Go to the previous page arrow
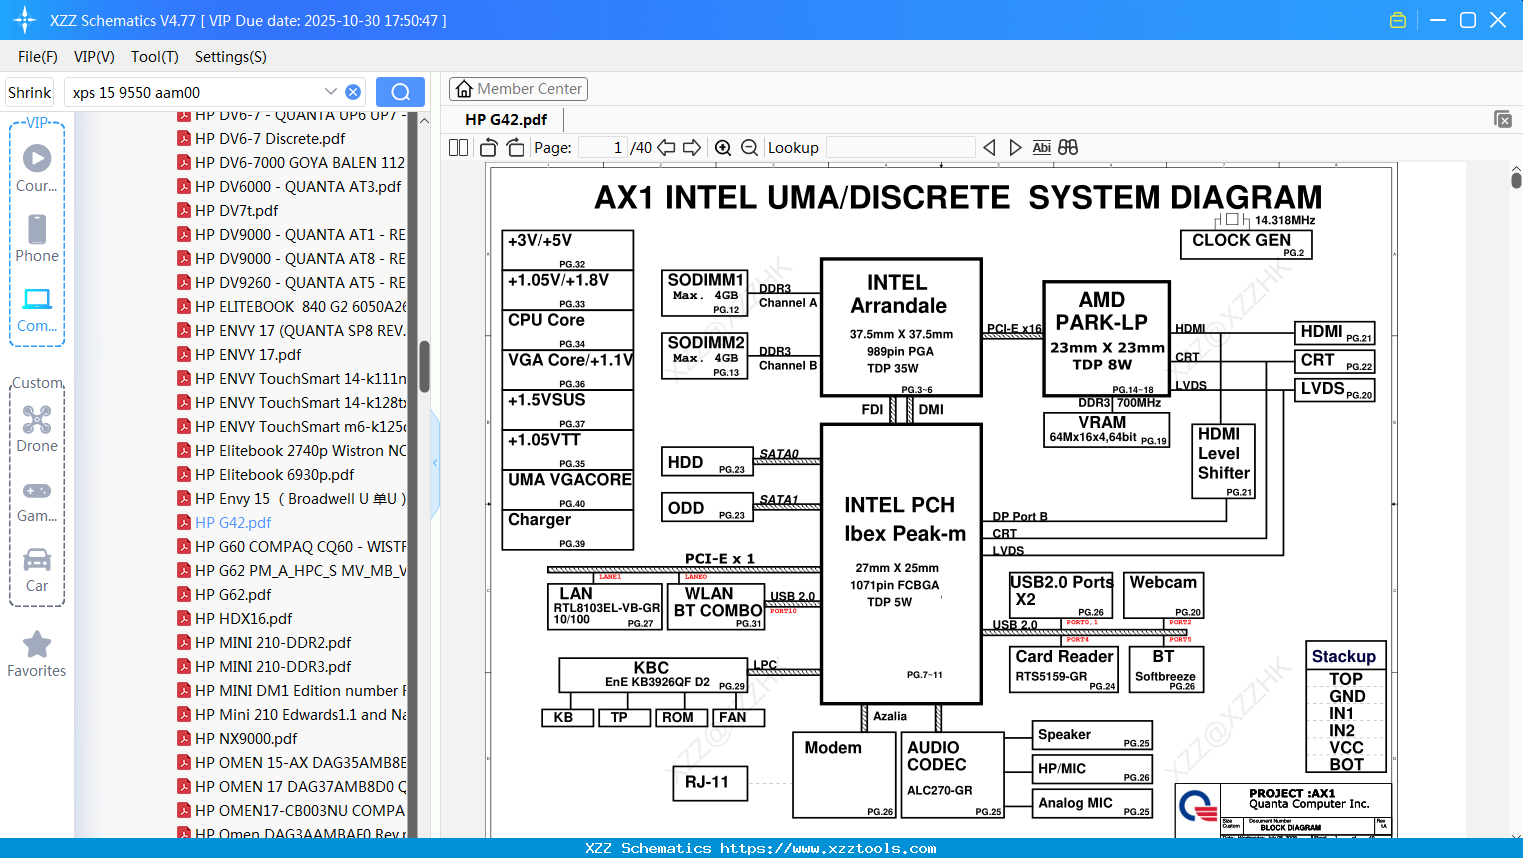Screen dimensions: 1523x858 coord(666,148)
